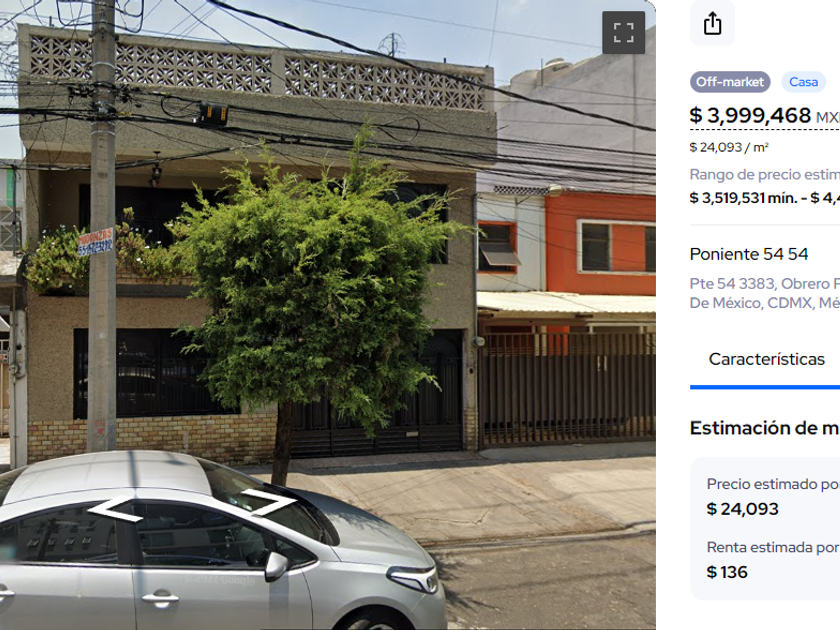Click the Estimación de m heading
Viewport: 840px width, 630px height.
pyautogui.click(x=764, y=428)
